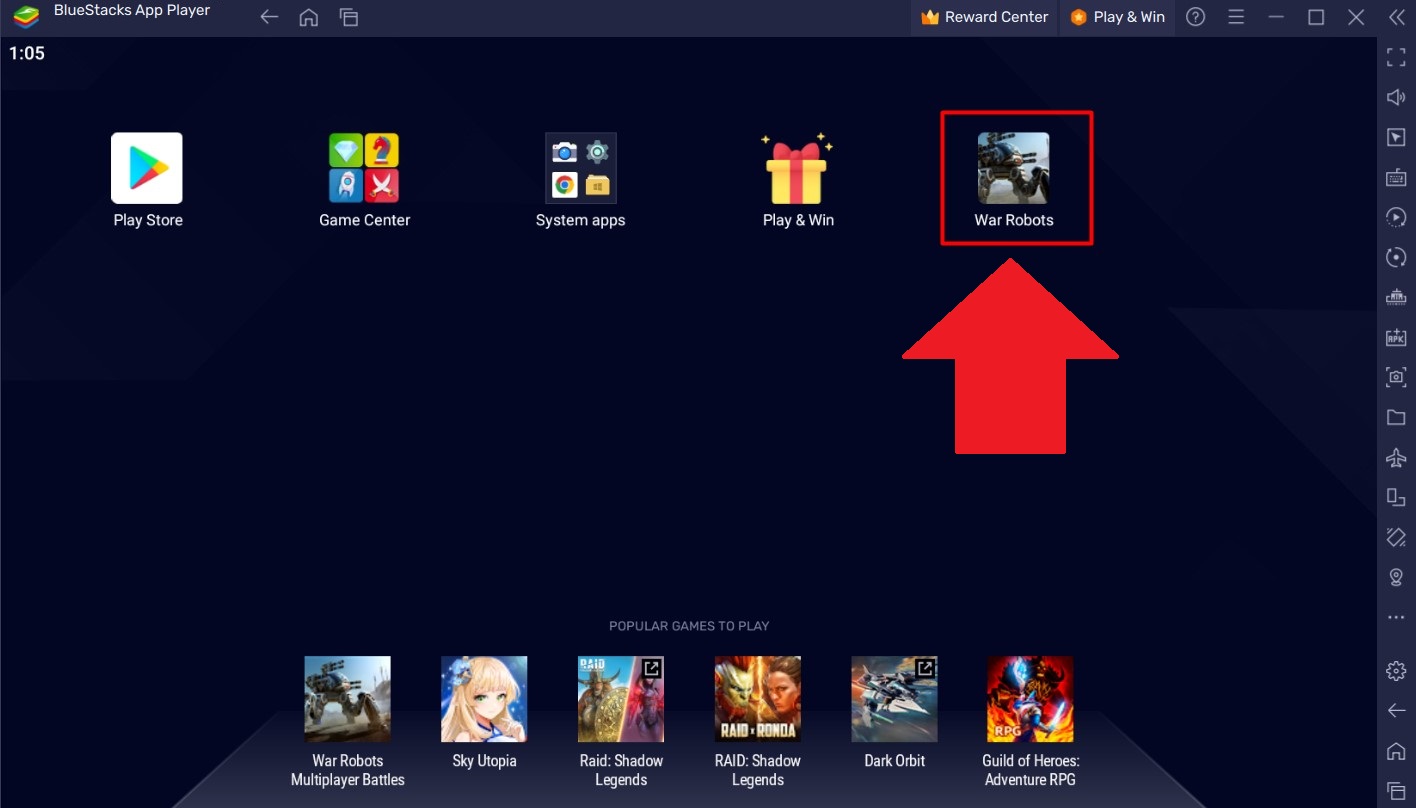
Task: Collapse the sidebar using the double chevron
Action: [x=1397, y=17]
